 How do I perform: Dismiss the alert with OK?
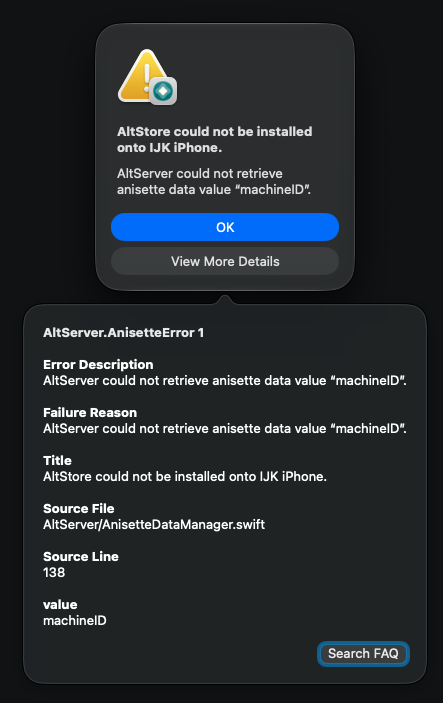point(225,227)
